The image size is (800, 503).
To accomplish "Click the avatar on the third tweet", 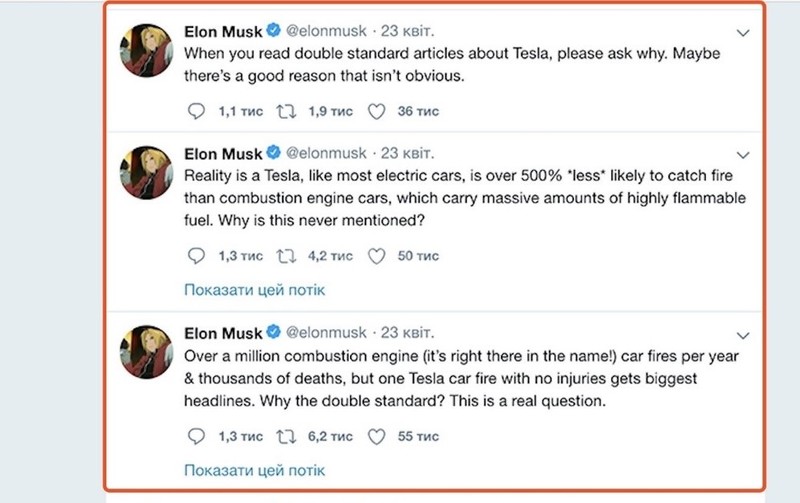I will pos(146,351).
